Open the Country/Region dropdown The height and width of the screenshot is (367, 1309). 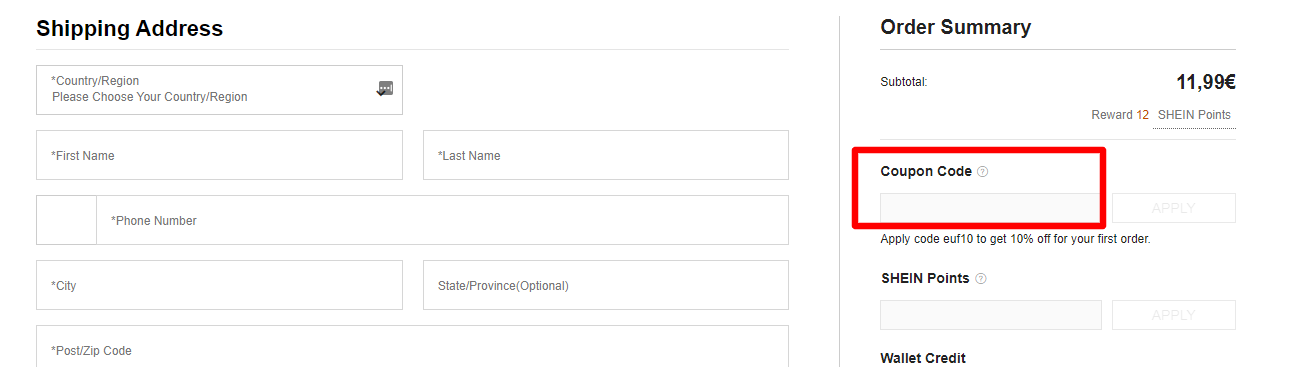click(219, 90)
